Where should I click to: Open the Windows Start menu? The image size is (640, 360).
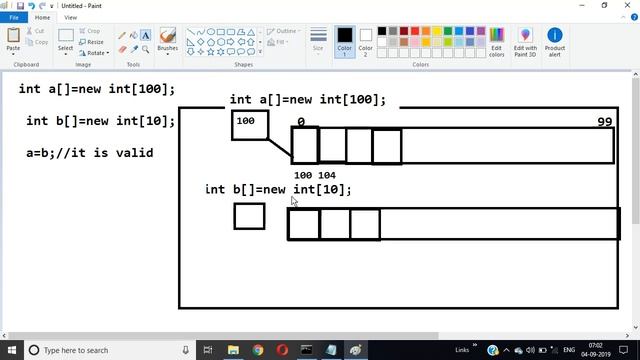click(x=12, y=350)
